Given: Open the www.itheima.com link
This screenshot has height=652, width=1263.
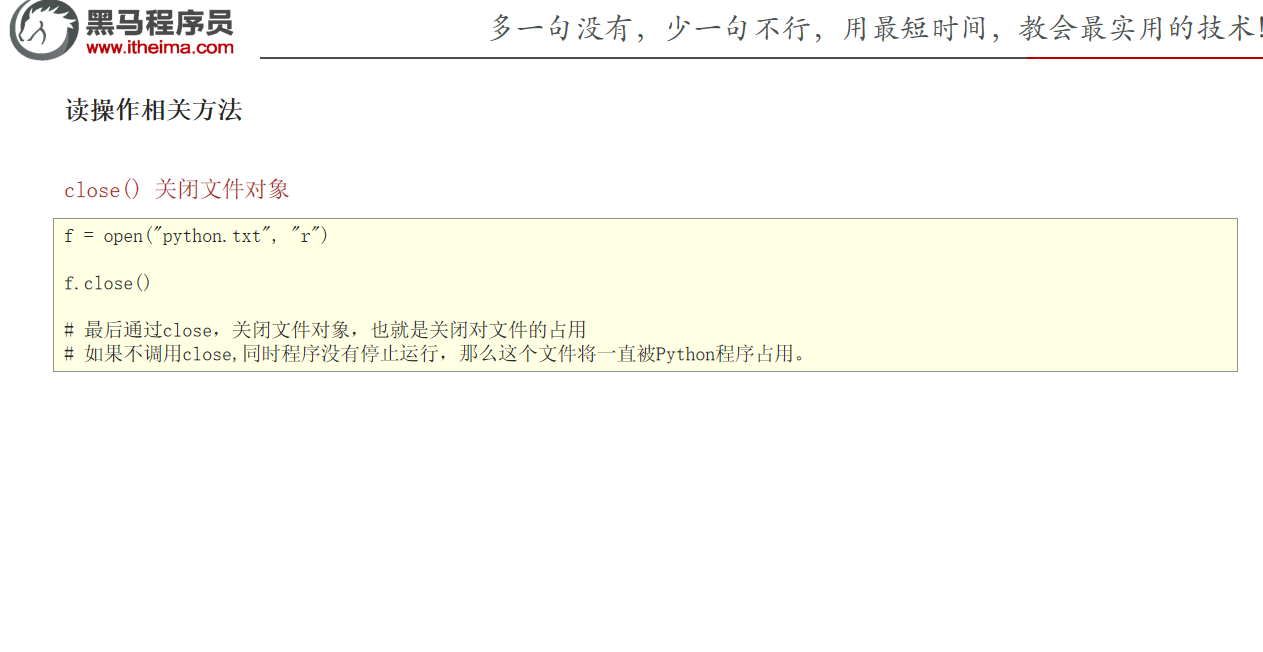Looking at the screenshot, I should [160, 47].
